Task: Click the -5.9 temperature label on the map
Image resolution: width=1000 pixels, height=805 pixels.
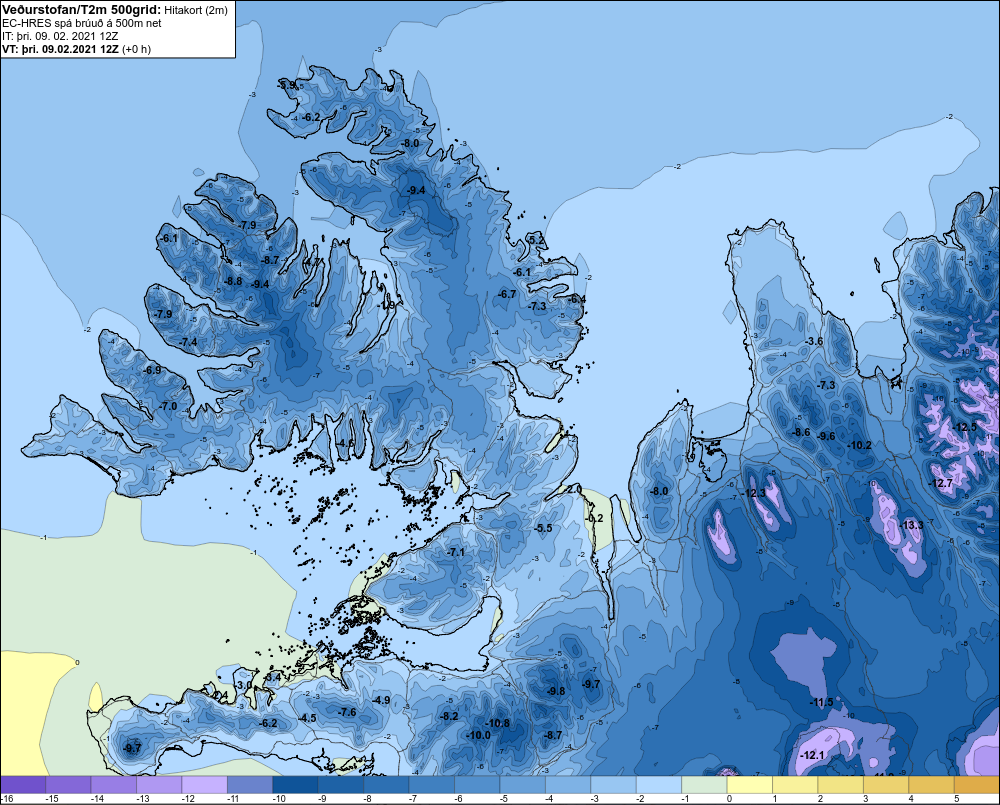Action: tap(288, 85)
